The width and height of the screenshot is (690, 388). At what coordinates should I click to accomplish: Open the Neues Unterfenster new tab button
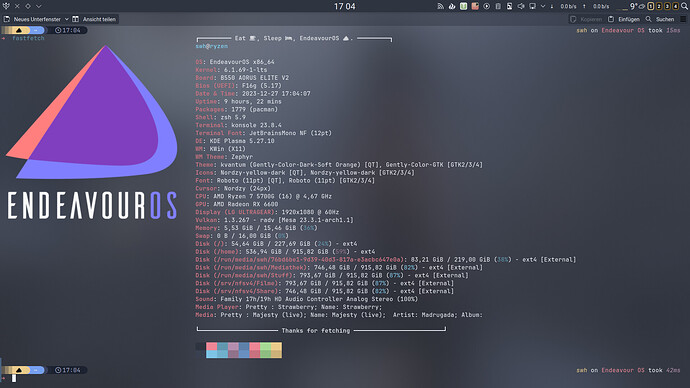tap(32, 19)
